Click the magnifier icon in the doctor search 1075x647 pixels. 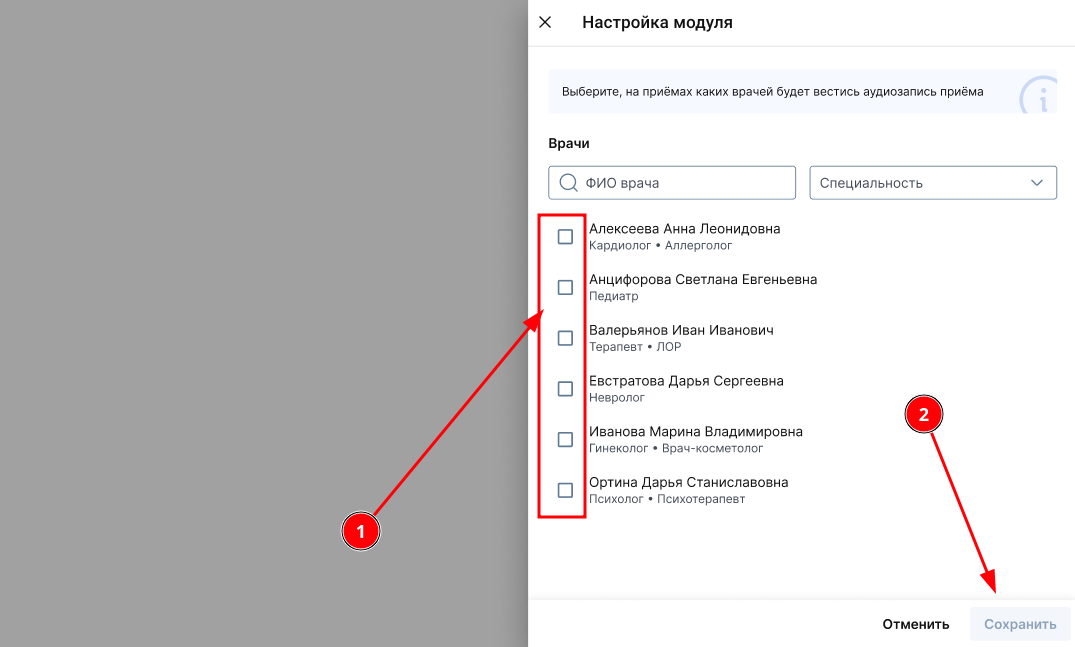tap(568, 183)
